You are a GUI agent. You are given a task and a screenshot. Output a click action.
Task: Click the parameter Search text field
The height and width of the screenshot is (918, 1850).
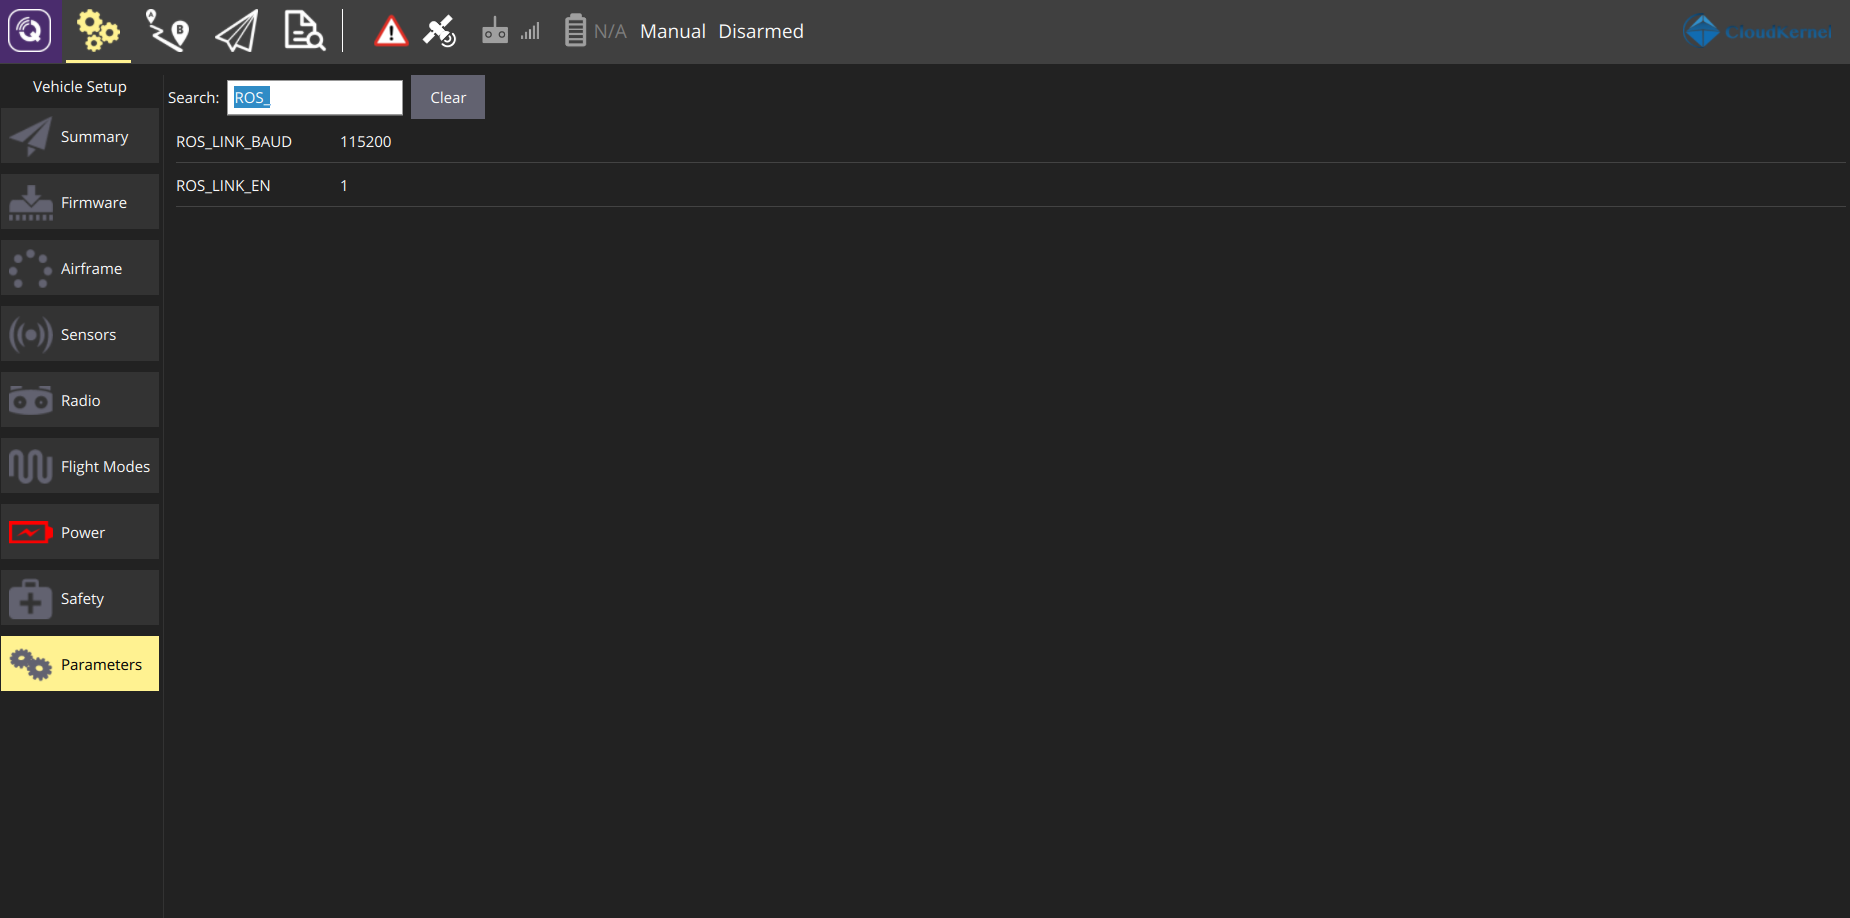tap(314, 98)
